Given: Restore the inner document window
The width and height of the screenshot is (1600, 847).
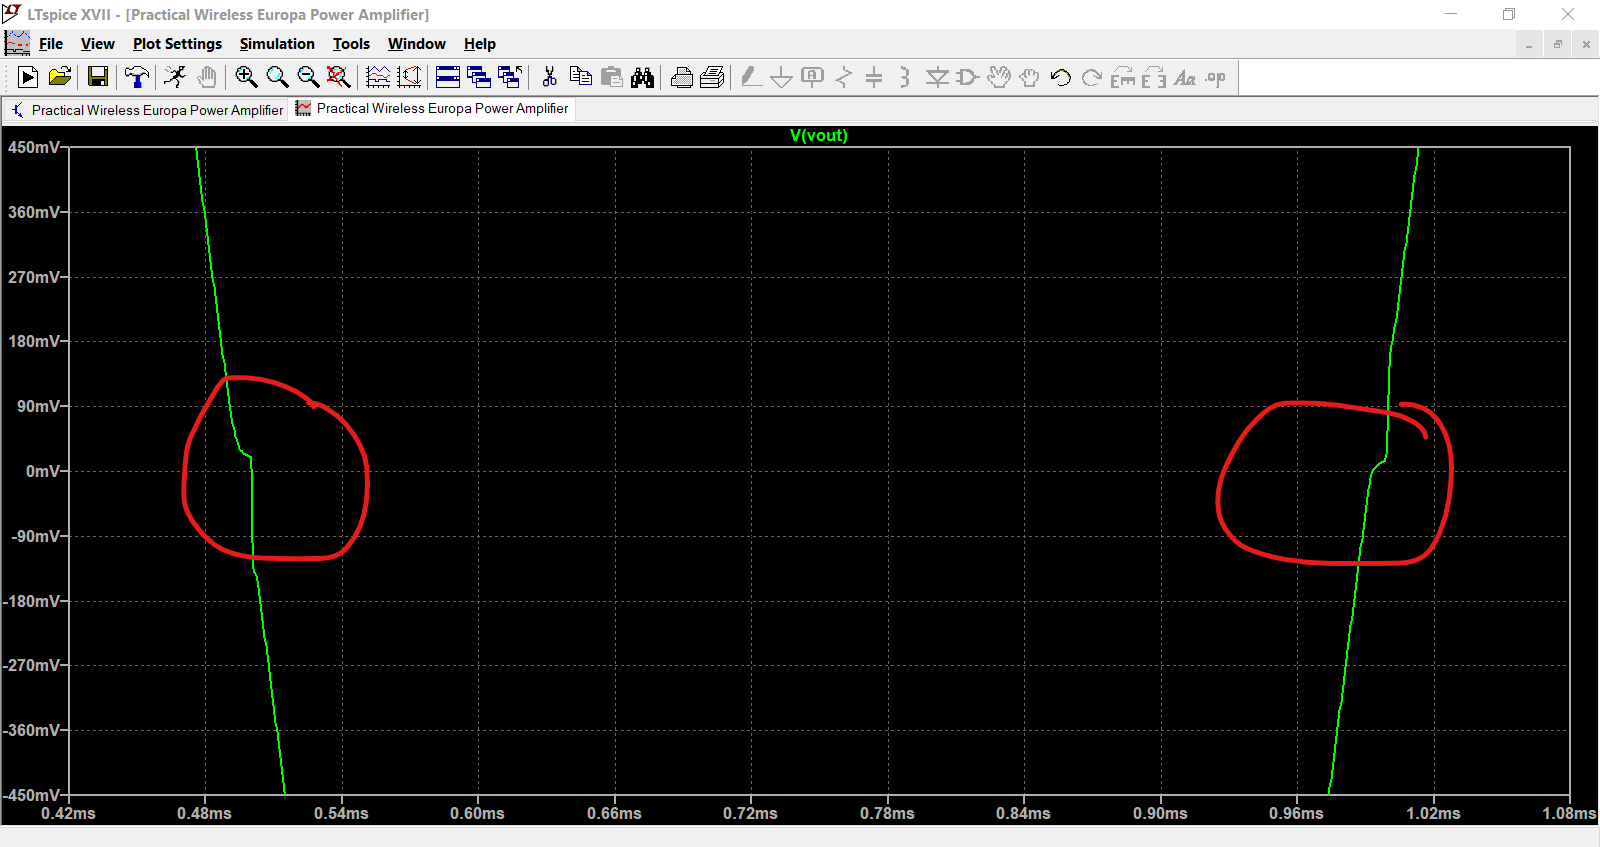Looking at the screenshot, I should pyautogui.click(x=1557, y=44).
